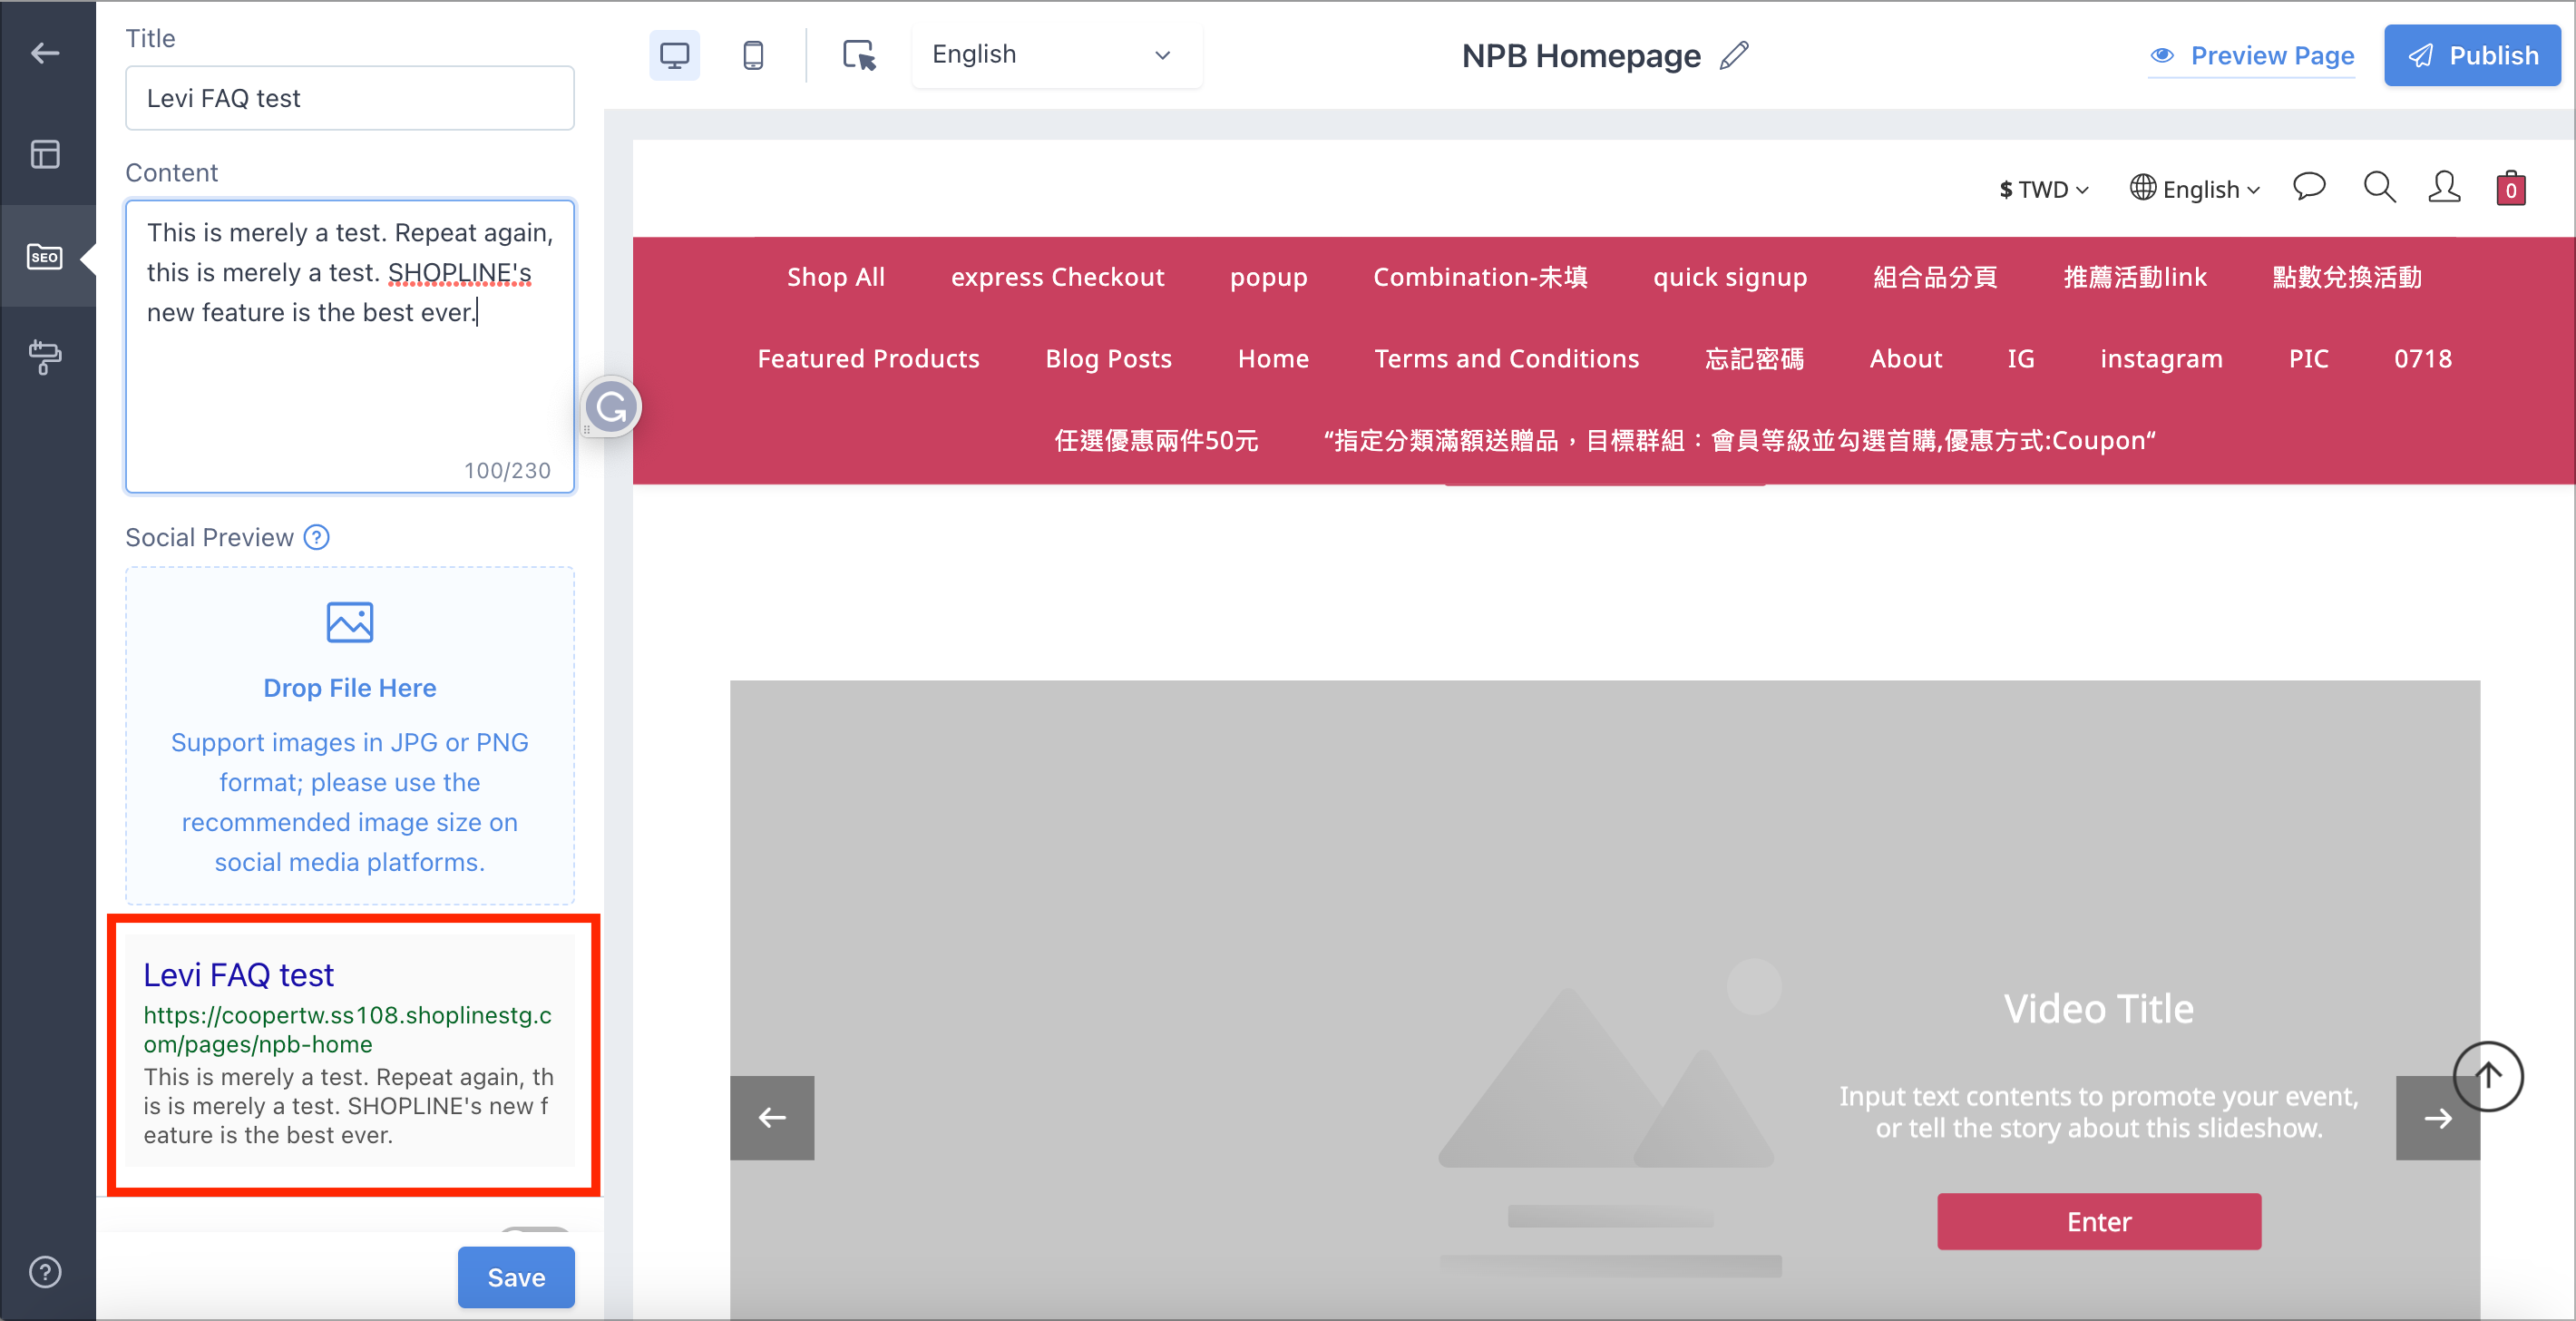
Task: Select the quick signup navigation item
Action: pos(1730,277)
